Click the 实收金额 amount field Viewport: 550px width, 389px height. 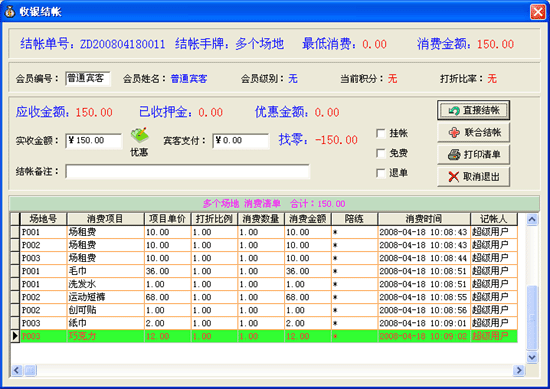pyautogui.click(x=94, y=141)
